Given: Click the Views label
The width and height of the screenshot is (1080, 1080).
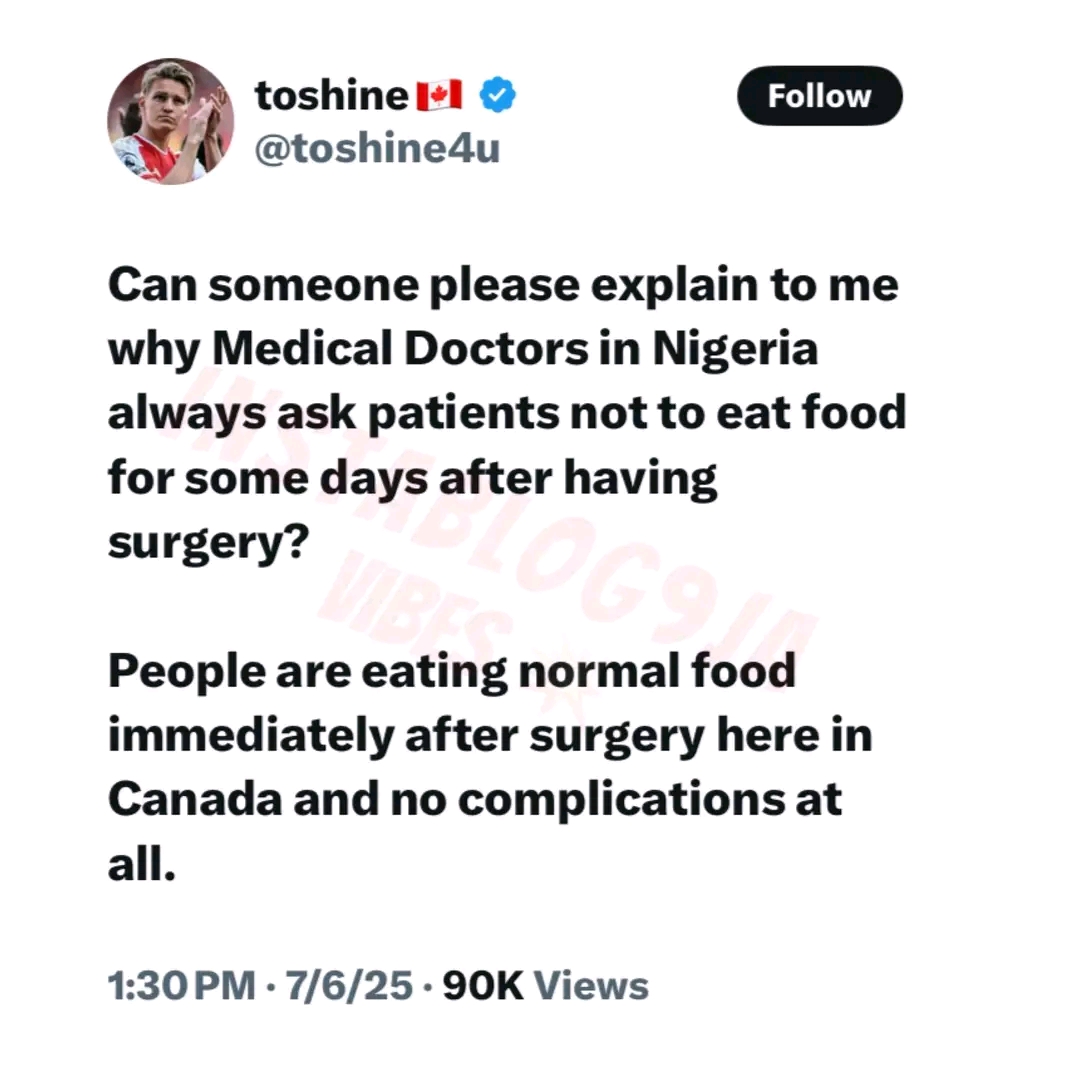Looking at the screenshot, I should point(592,985).
